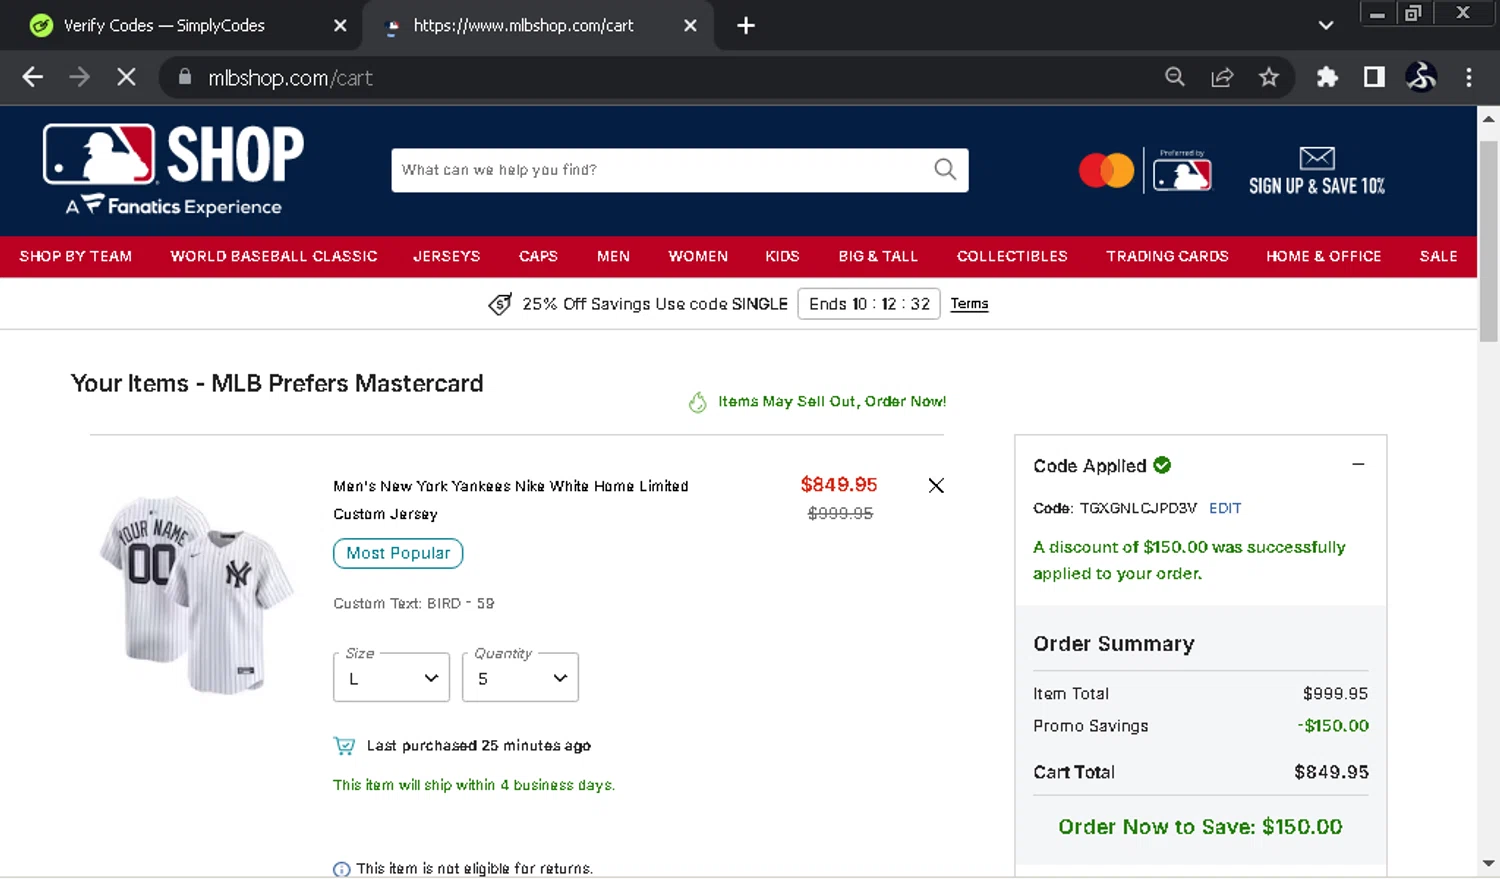The height and width of the screenshot is (879, 1500).
Task: Open the Trading Cards menu
Action: [x=1167, y=256]
